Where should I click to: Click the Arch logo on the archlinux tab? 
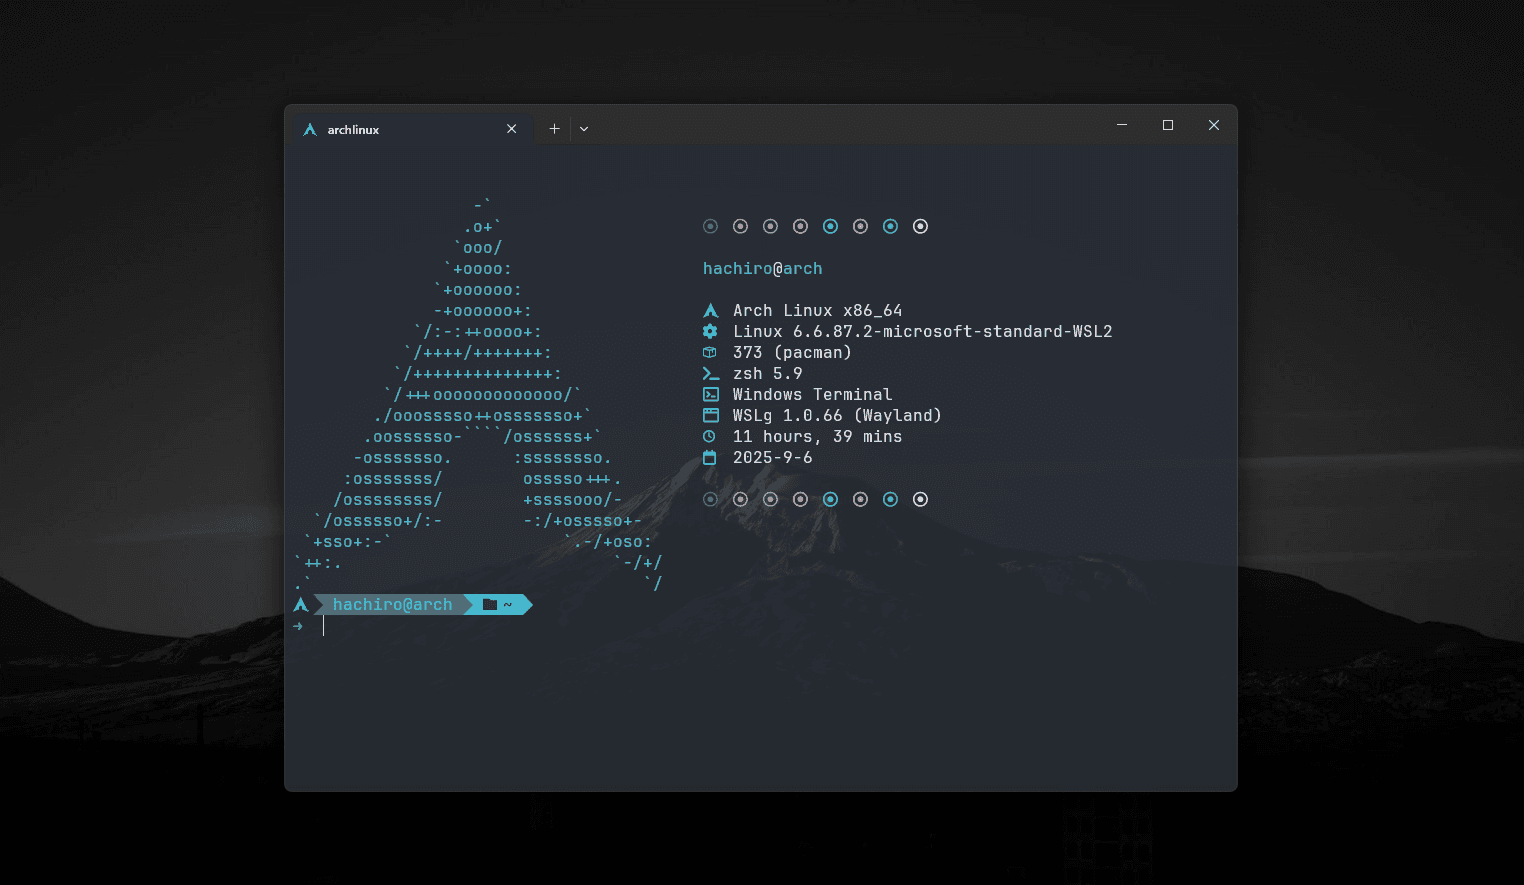pos(310,129)
